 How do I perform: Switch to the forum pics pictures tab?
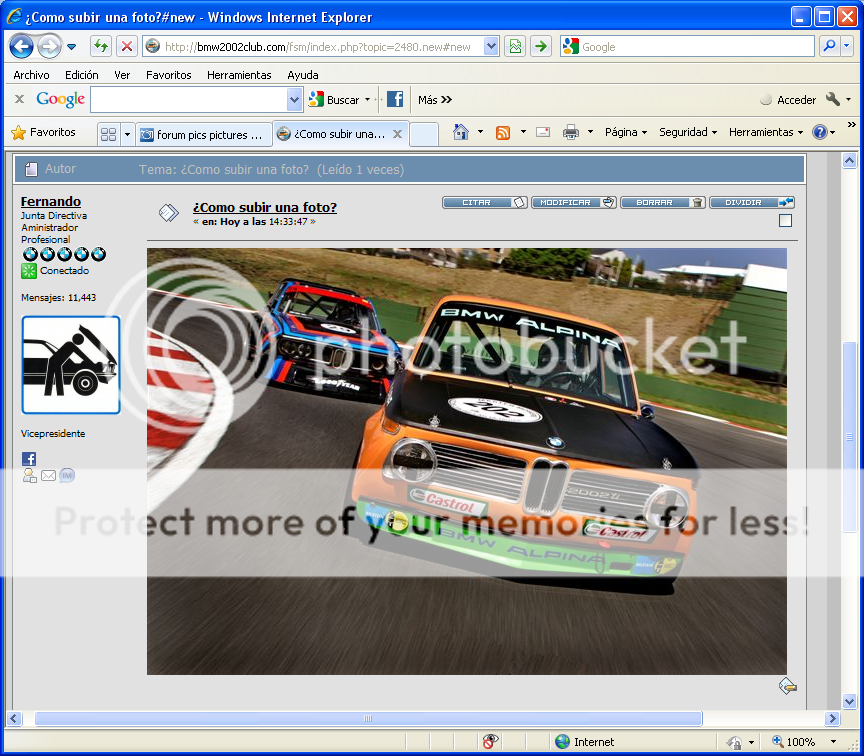pos(203,134)
